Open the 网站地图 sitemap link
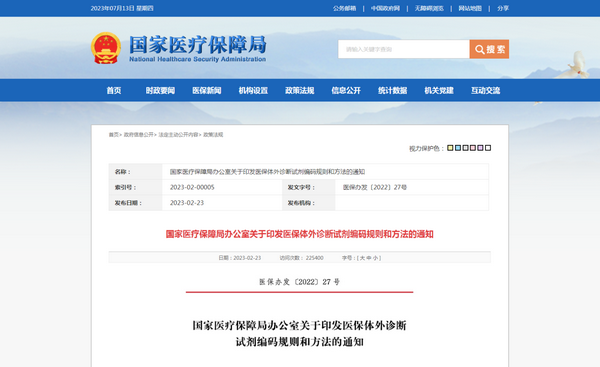This screenshot has height=367, width=600. [x=470, y=8]
